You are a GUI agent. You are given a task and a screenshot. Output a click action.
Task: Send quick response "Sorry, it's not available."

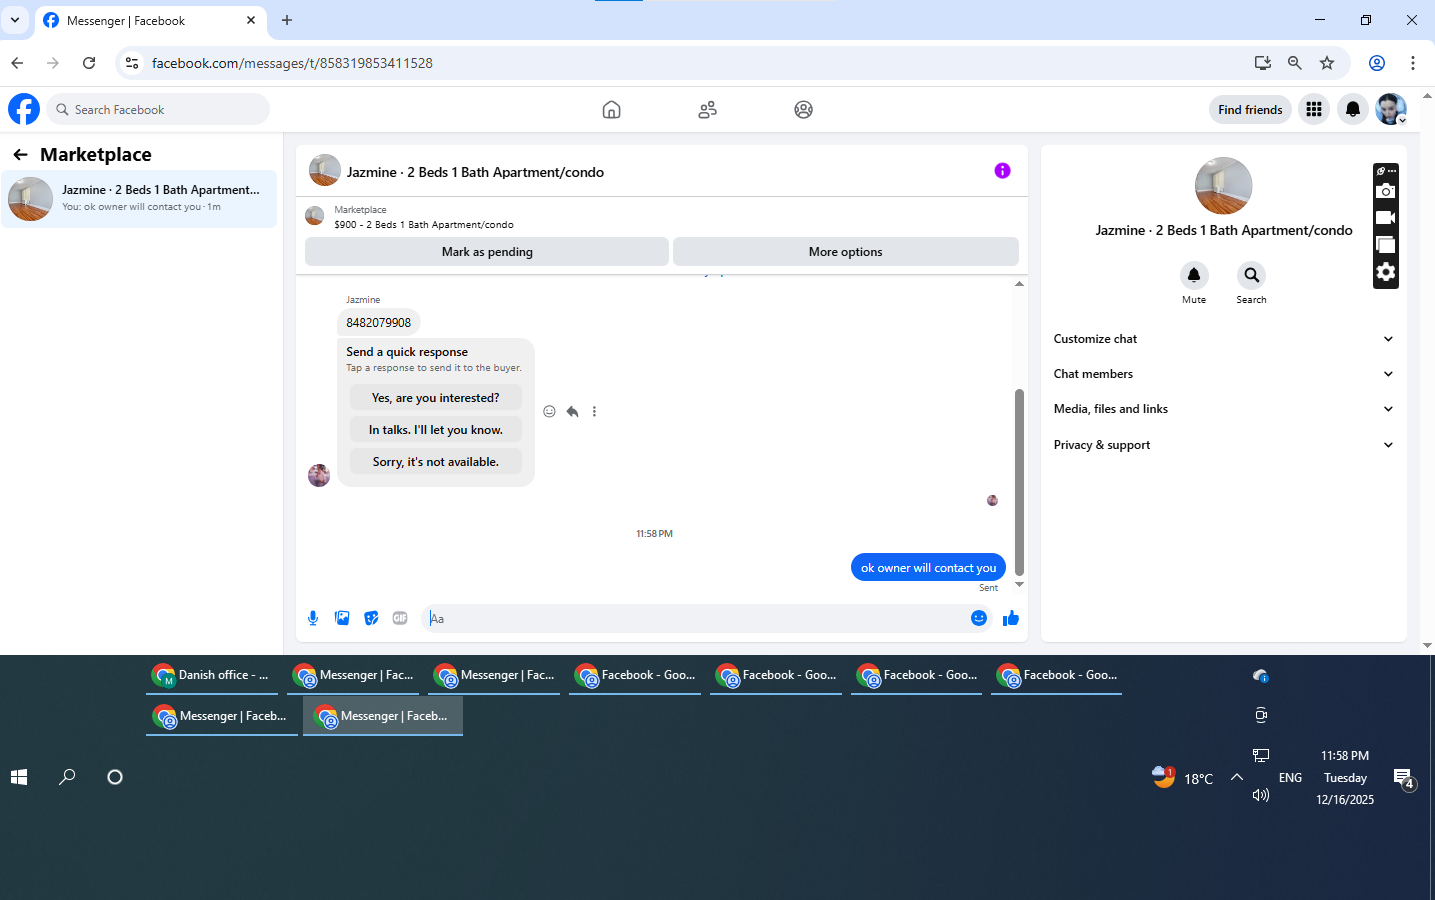tap(436, 462)
